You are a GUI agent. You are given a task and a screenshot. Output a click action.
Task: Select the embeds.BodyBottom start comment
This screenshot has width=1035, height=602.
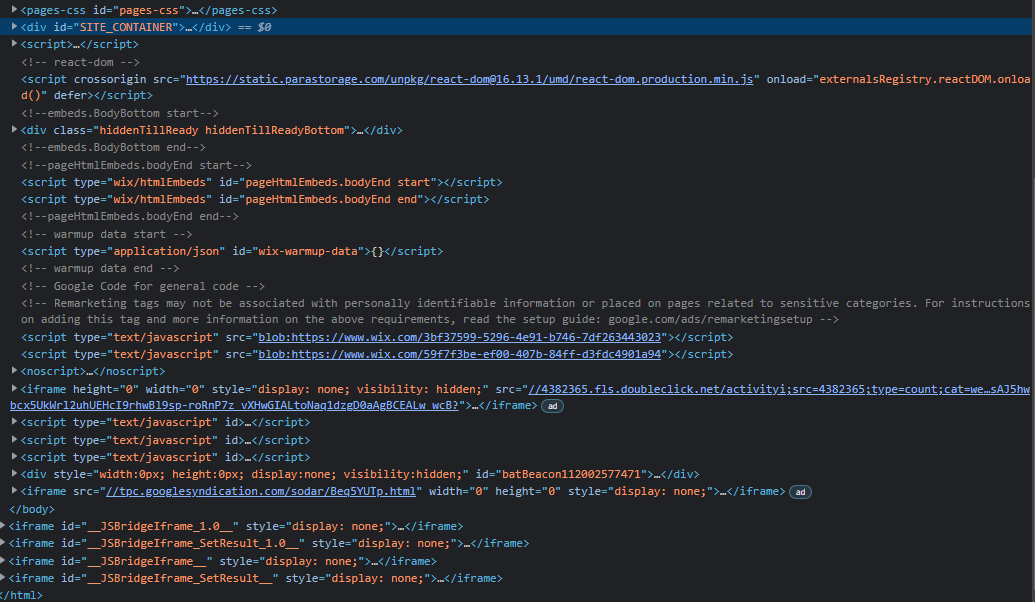[x=119, y=114]
